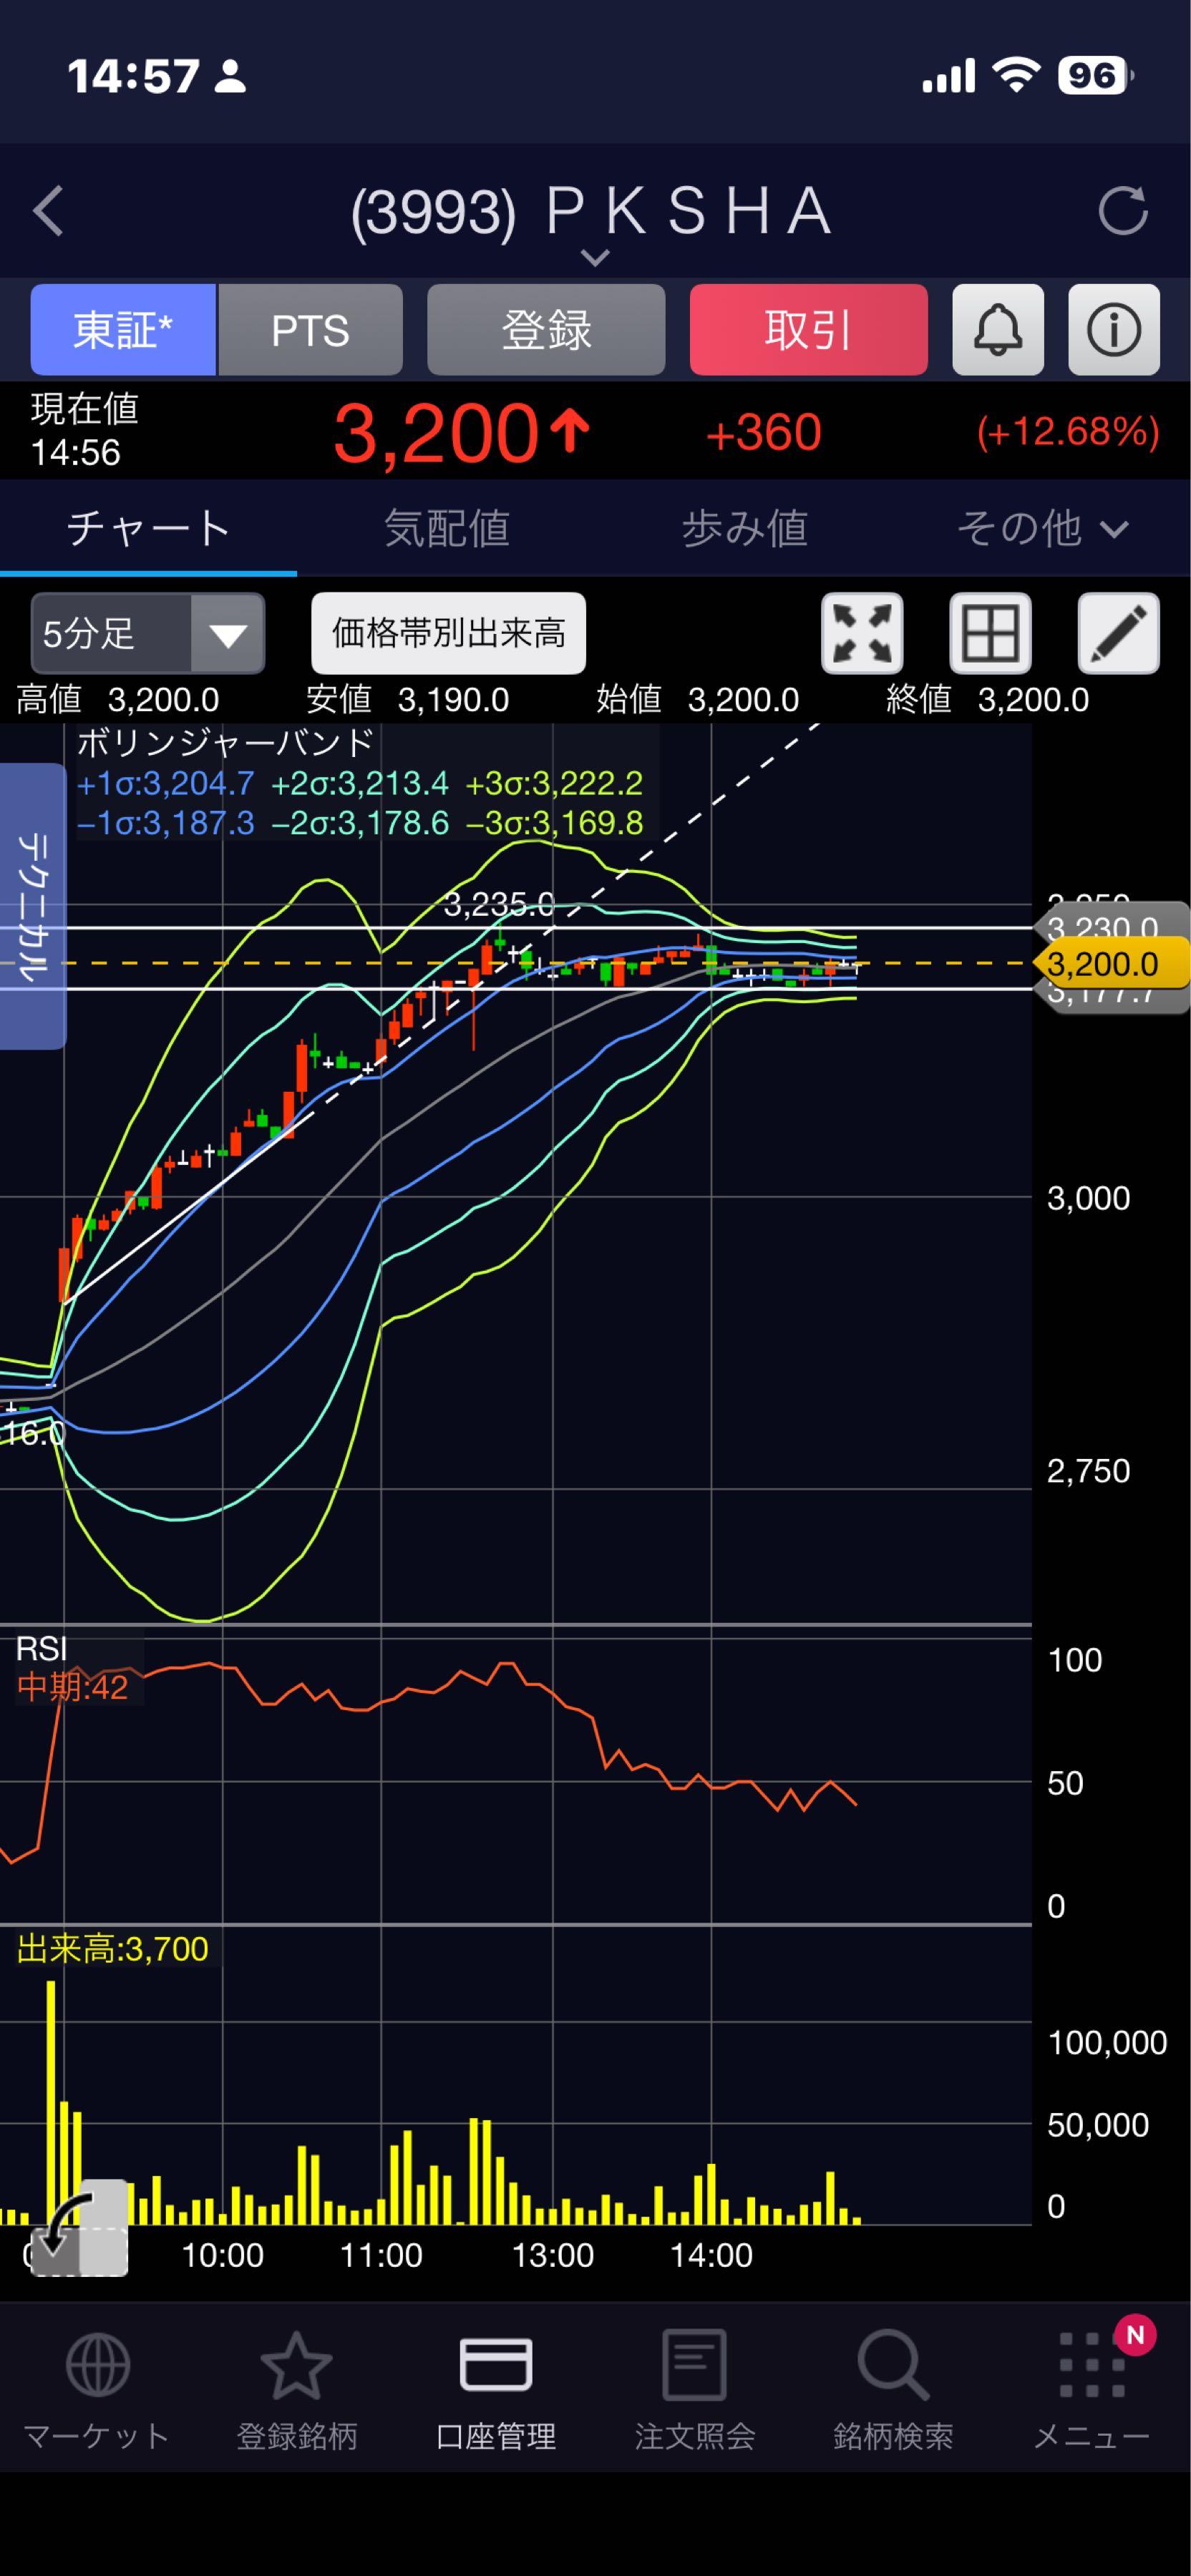Switch to the 歩み値 tab
This screenshot has width=1191, height=2576.
coord(744,528)
